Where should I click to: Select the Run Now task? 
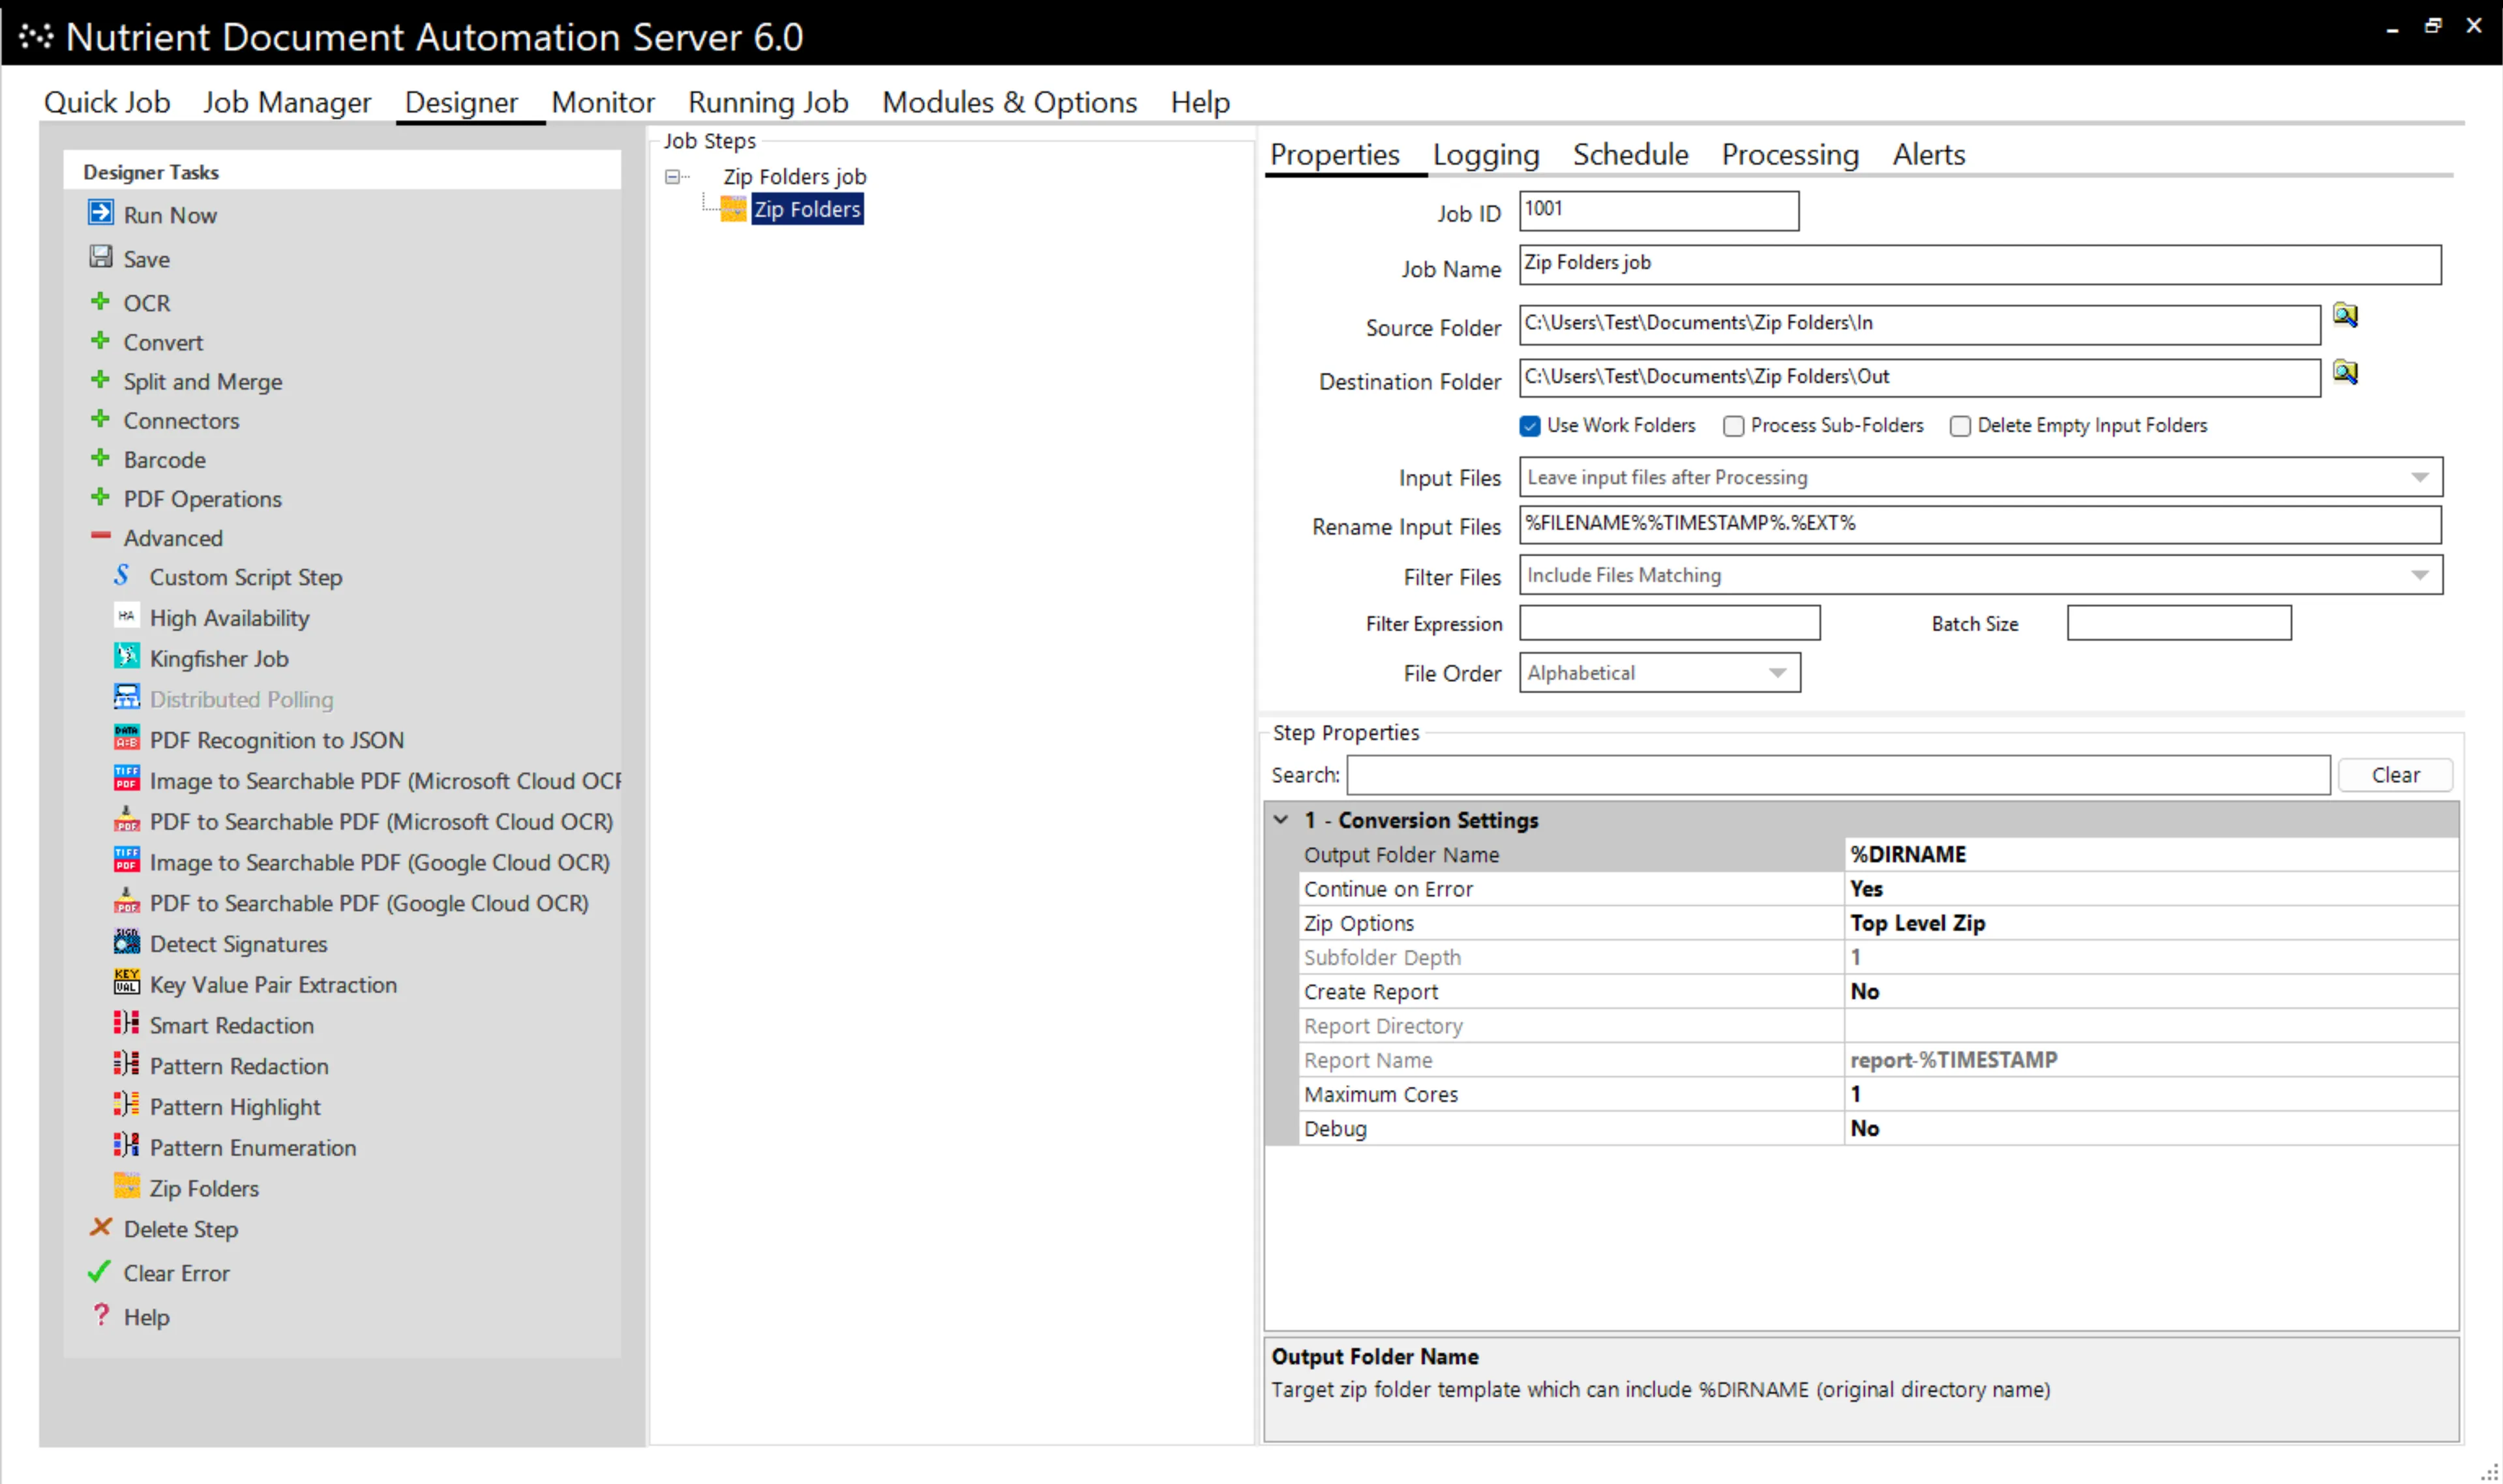(170, 214)
